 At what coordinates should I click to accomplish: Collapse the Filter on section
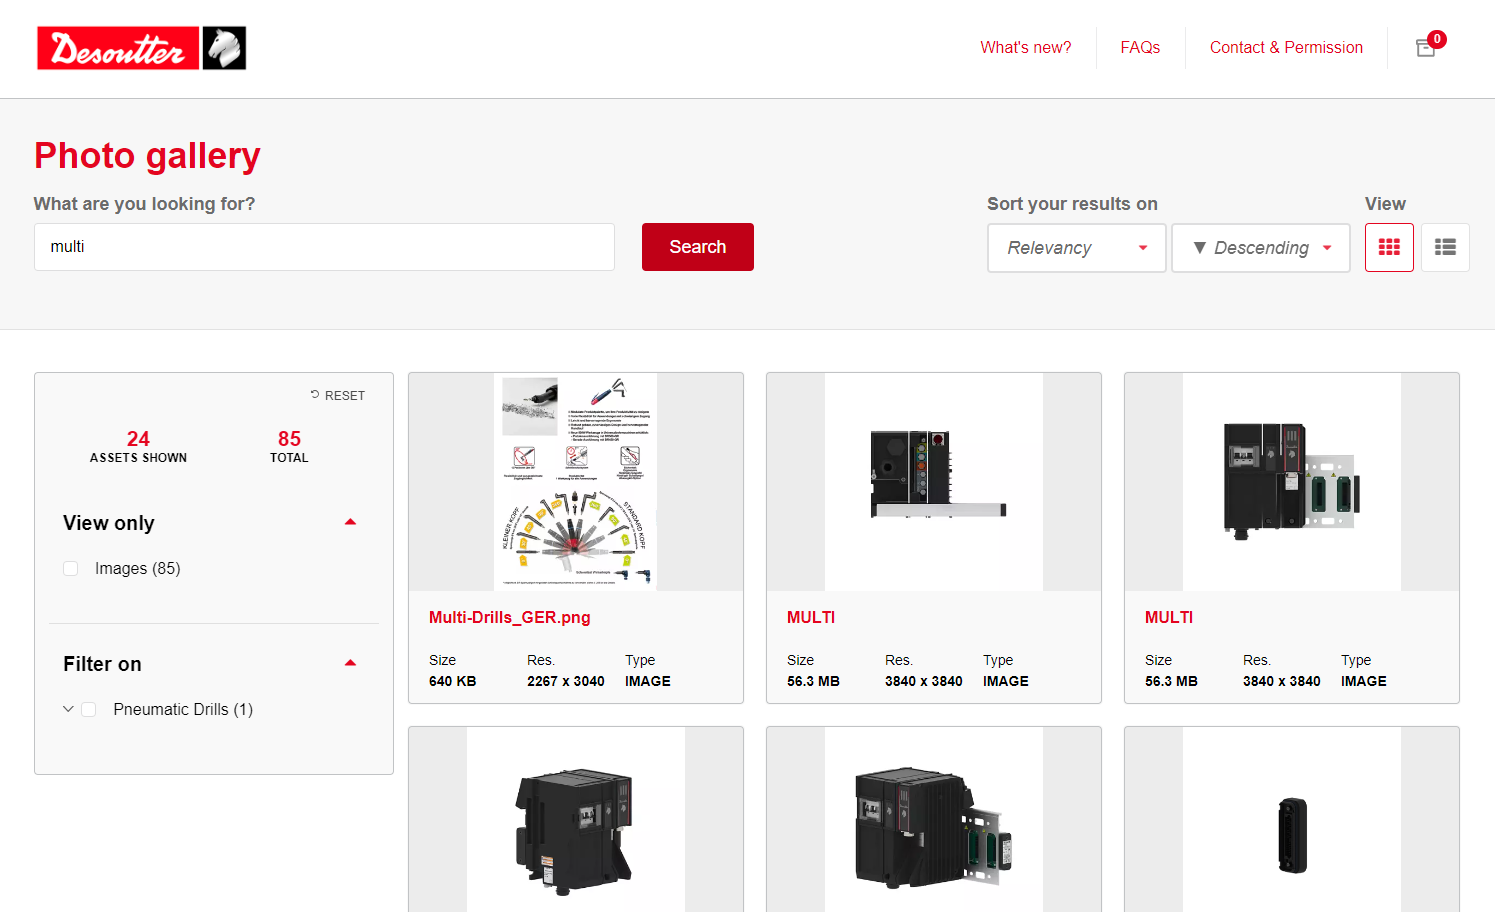click(350, 662)
